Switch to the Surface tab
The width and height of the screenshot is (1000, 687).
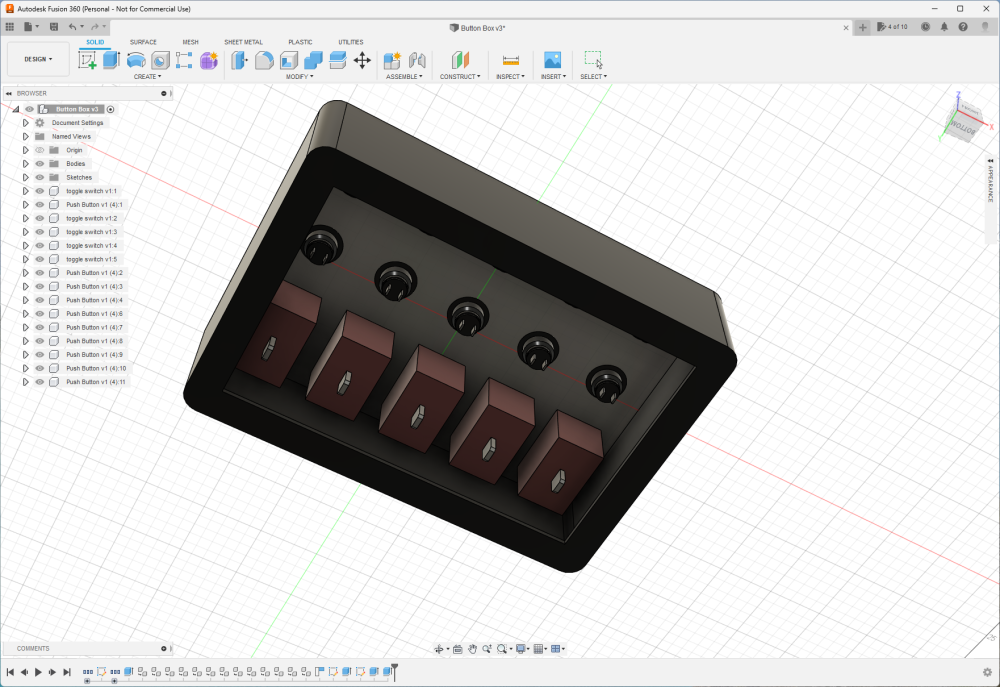(143, 42)
